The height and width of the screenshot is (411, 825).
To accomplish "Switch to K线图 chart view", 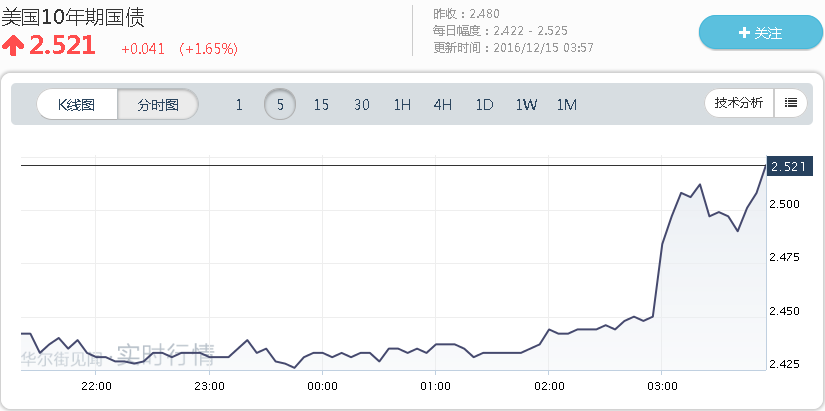I will coord(77,104).
